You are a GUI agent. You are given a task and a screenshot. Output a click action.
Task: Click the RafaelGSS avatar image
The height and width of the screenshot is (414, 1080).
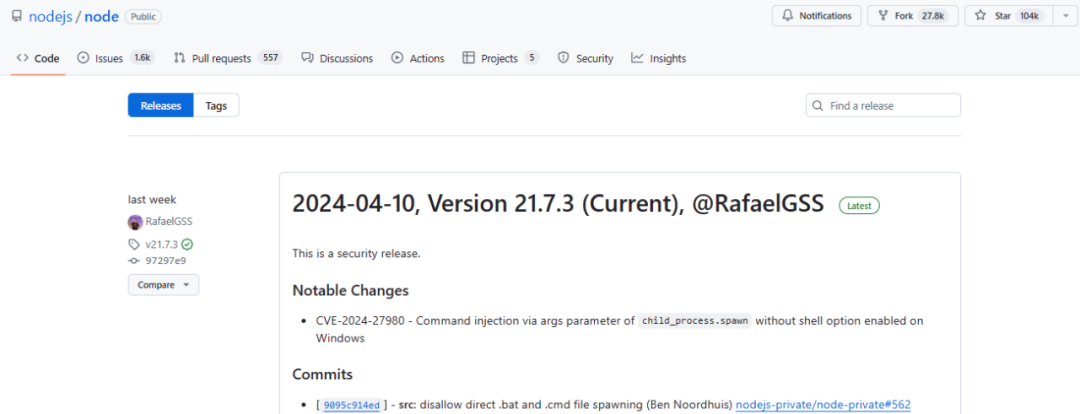(135, 222)
